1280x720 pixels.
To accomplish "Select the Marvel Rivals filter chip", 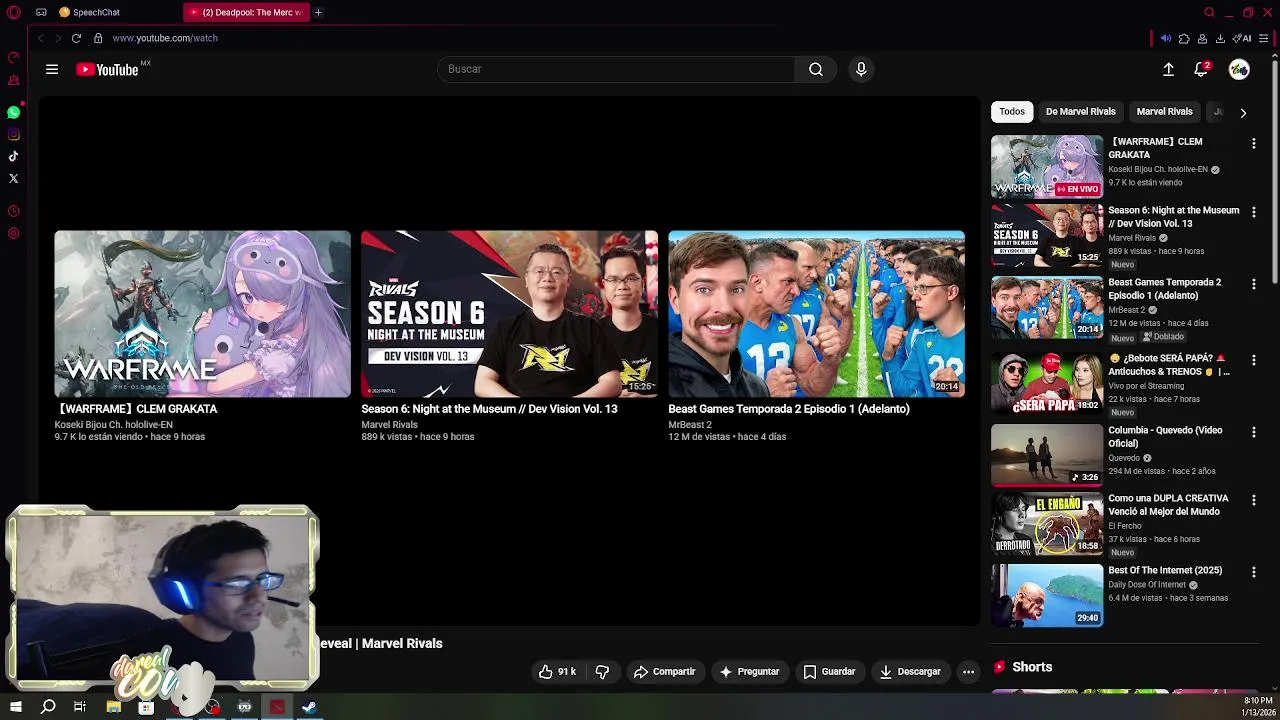I will pyautogui.click(x=1164, y=112).
